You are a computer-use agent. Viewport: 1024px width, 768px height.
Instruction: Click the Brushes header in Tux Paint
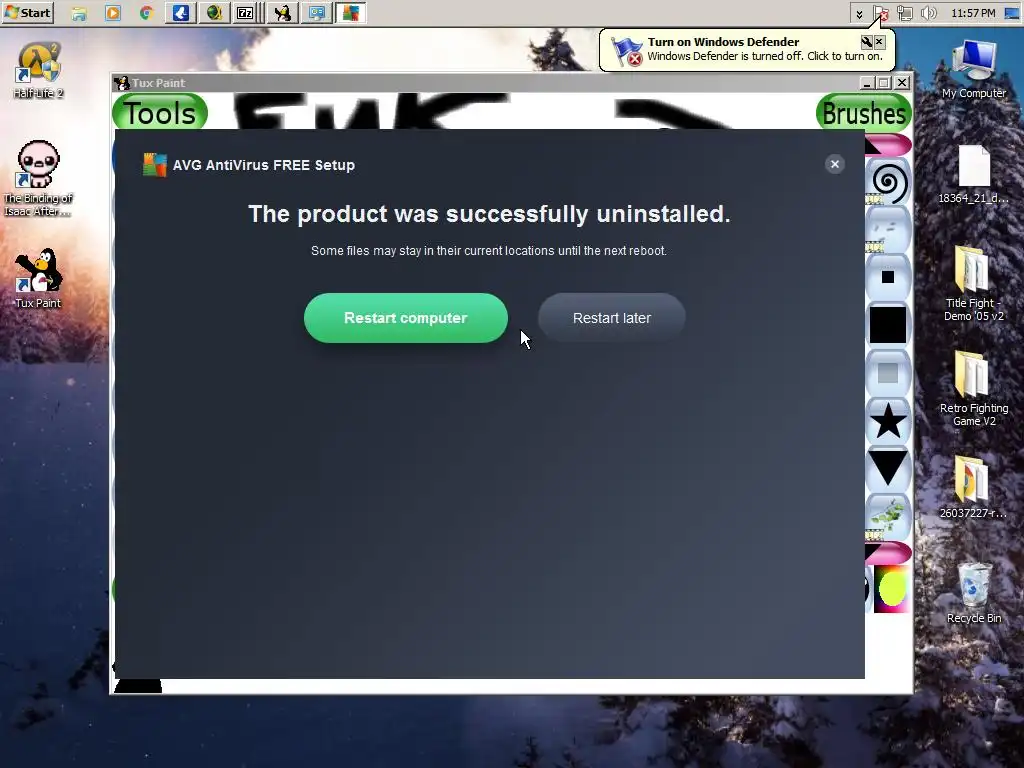point(863,113)
